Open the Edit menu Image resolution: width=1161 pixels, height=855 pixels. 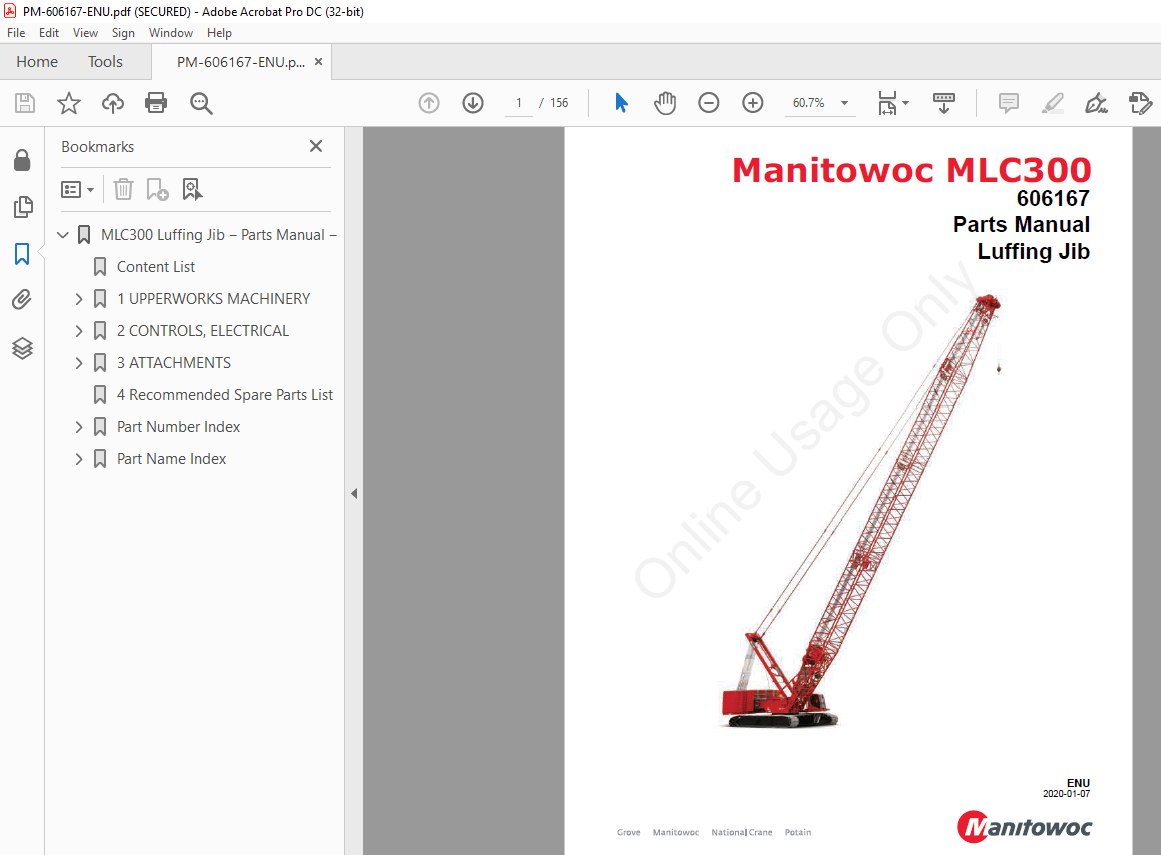(49, 33)
